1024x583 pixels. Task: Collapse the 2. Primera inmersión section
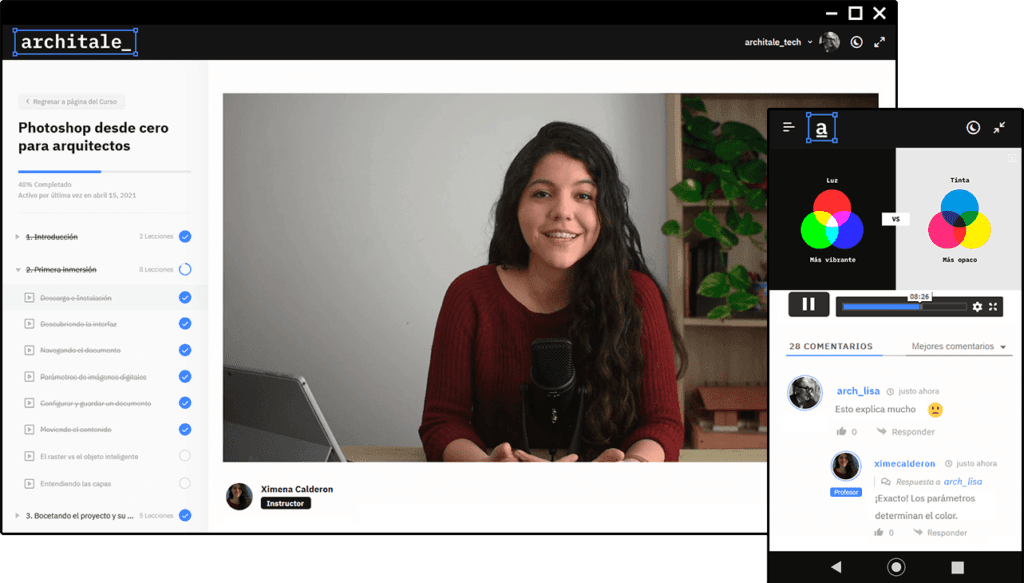coord(18,270)
